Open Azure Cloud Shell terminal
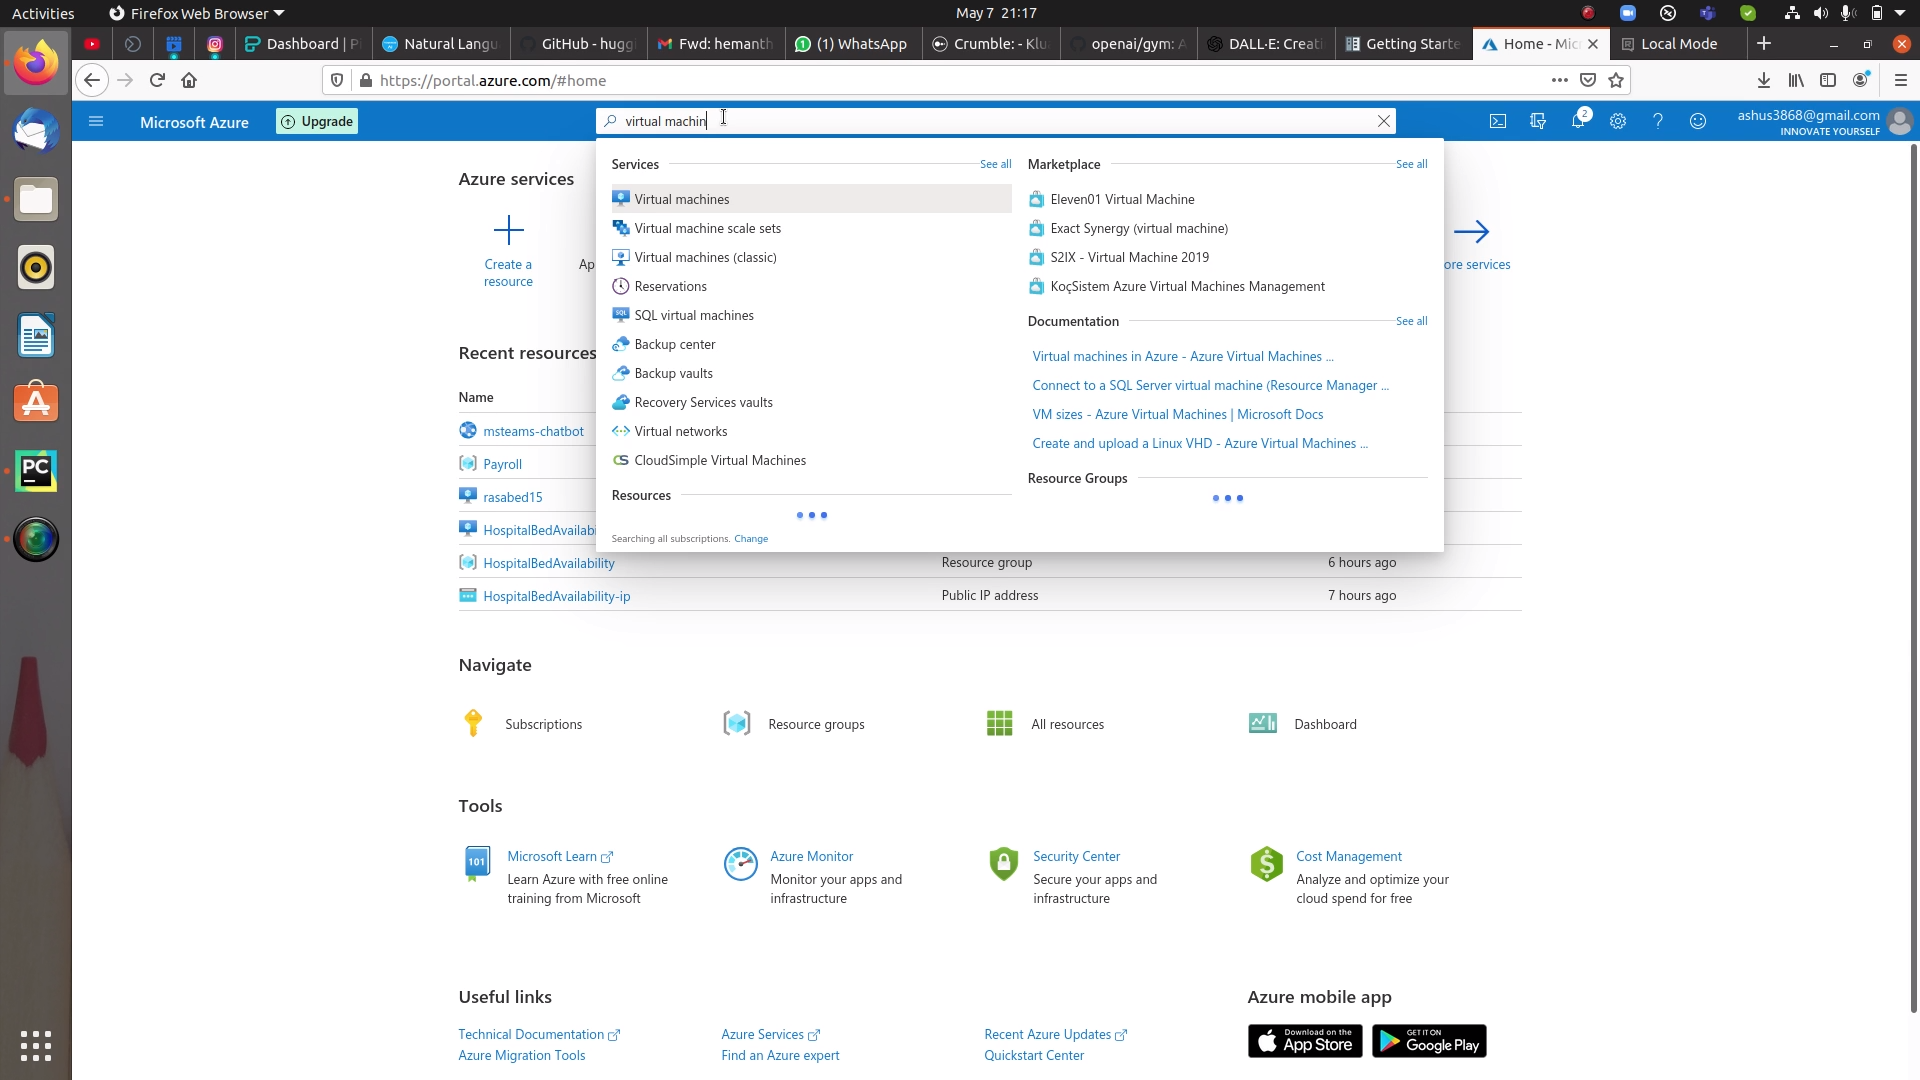Screen dimensions: 1920x1080 click(1498, 121)
